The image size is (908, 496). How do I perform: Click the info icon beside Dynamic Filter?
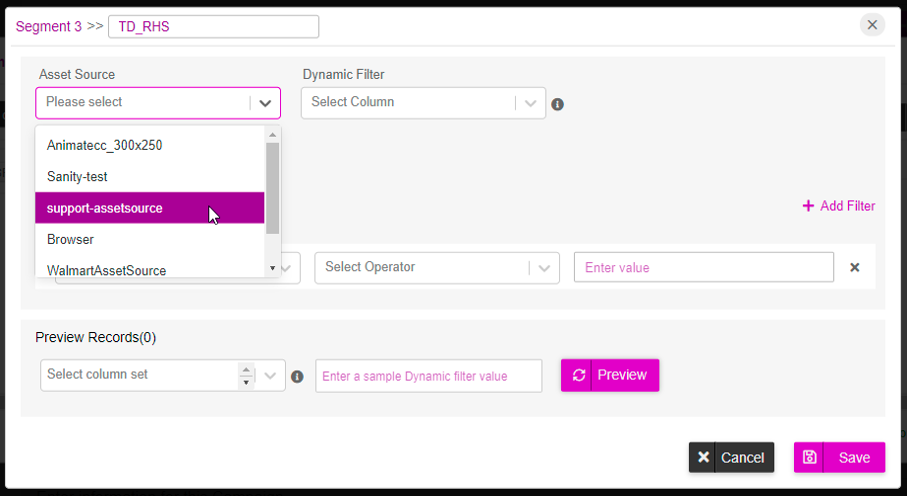pos(558,104)
